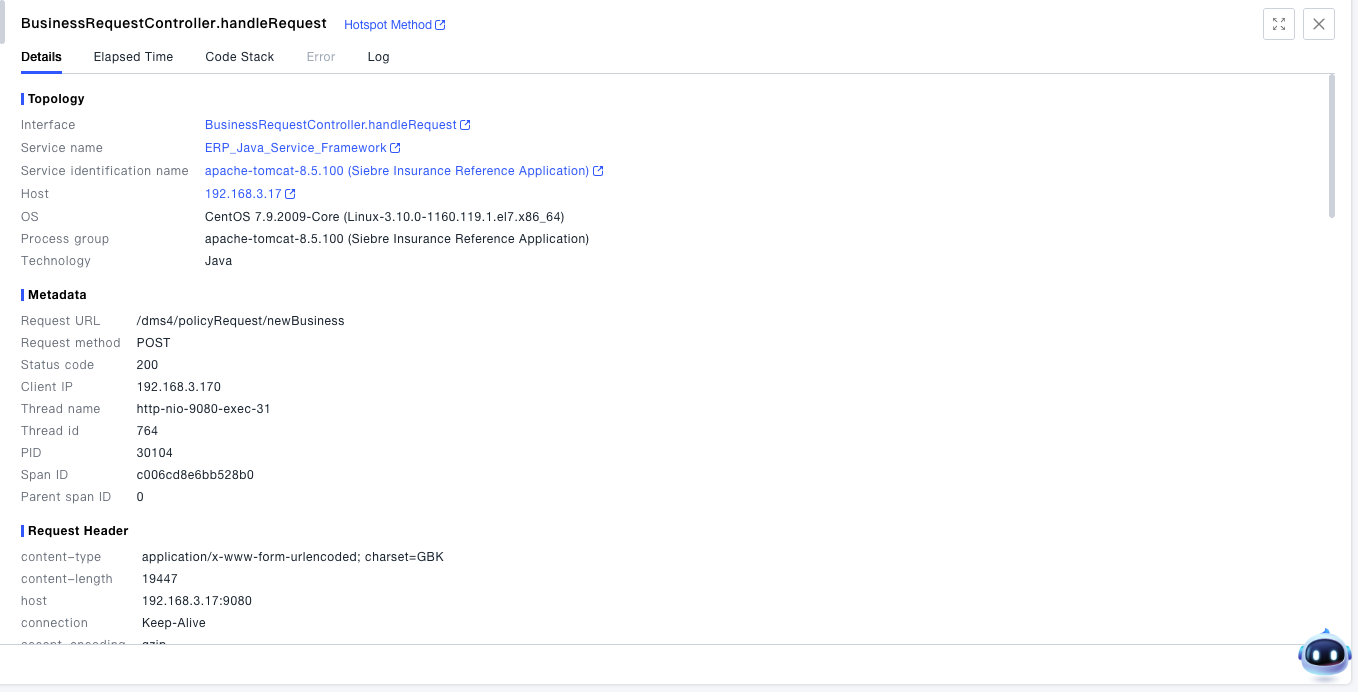Click the fullscreen expand icon

tap(1279, 24)
